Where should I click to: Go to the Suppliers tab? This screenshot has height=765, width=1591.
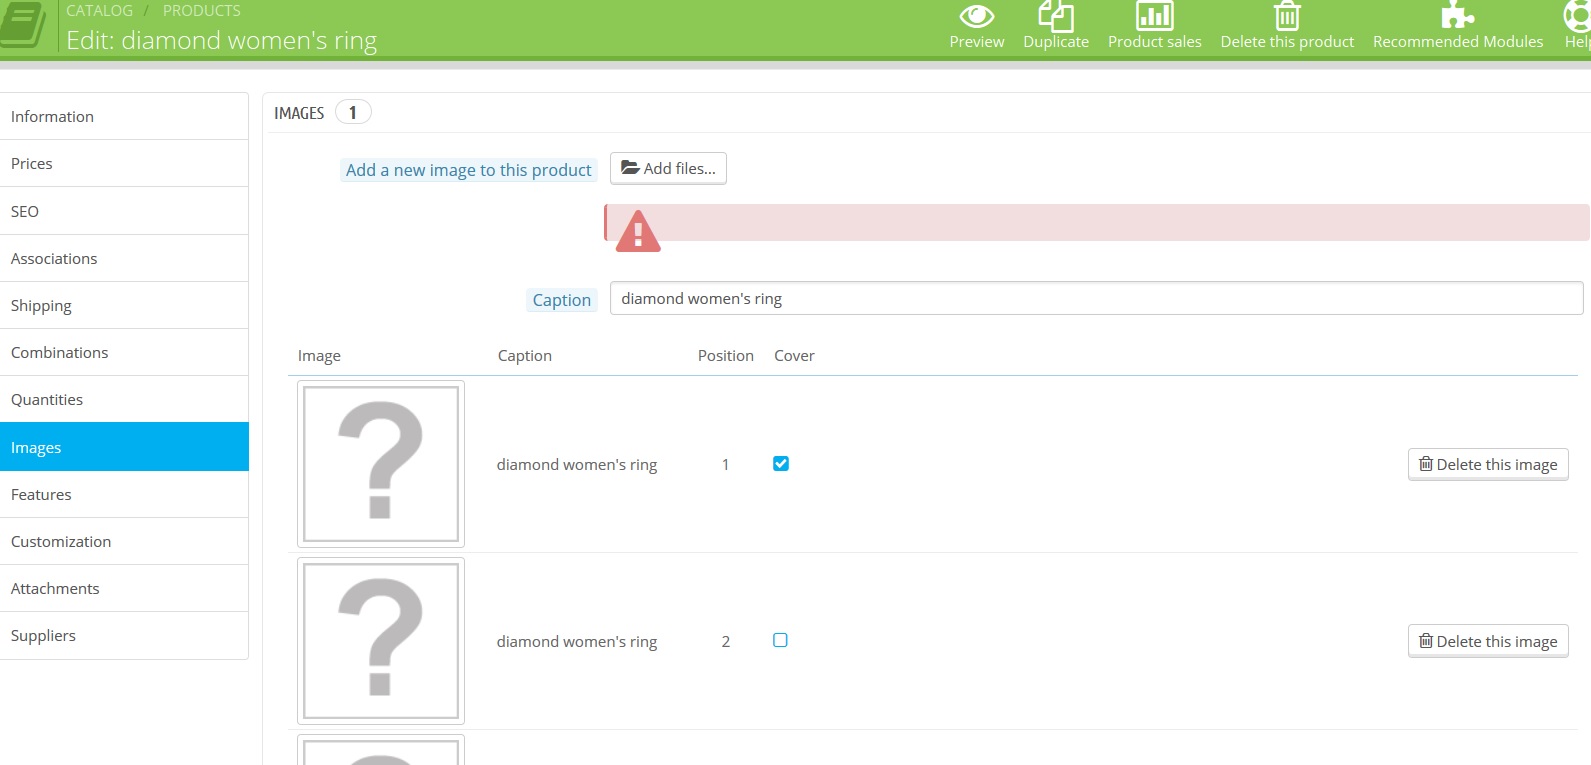[x=124, y=635]
